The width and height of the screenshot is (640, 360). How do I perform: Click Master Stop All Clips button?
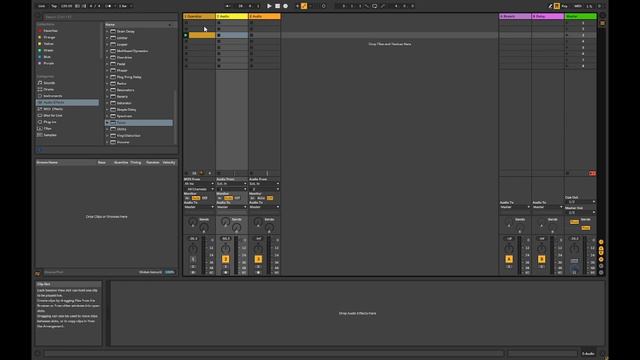(x=567, y=173)
